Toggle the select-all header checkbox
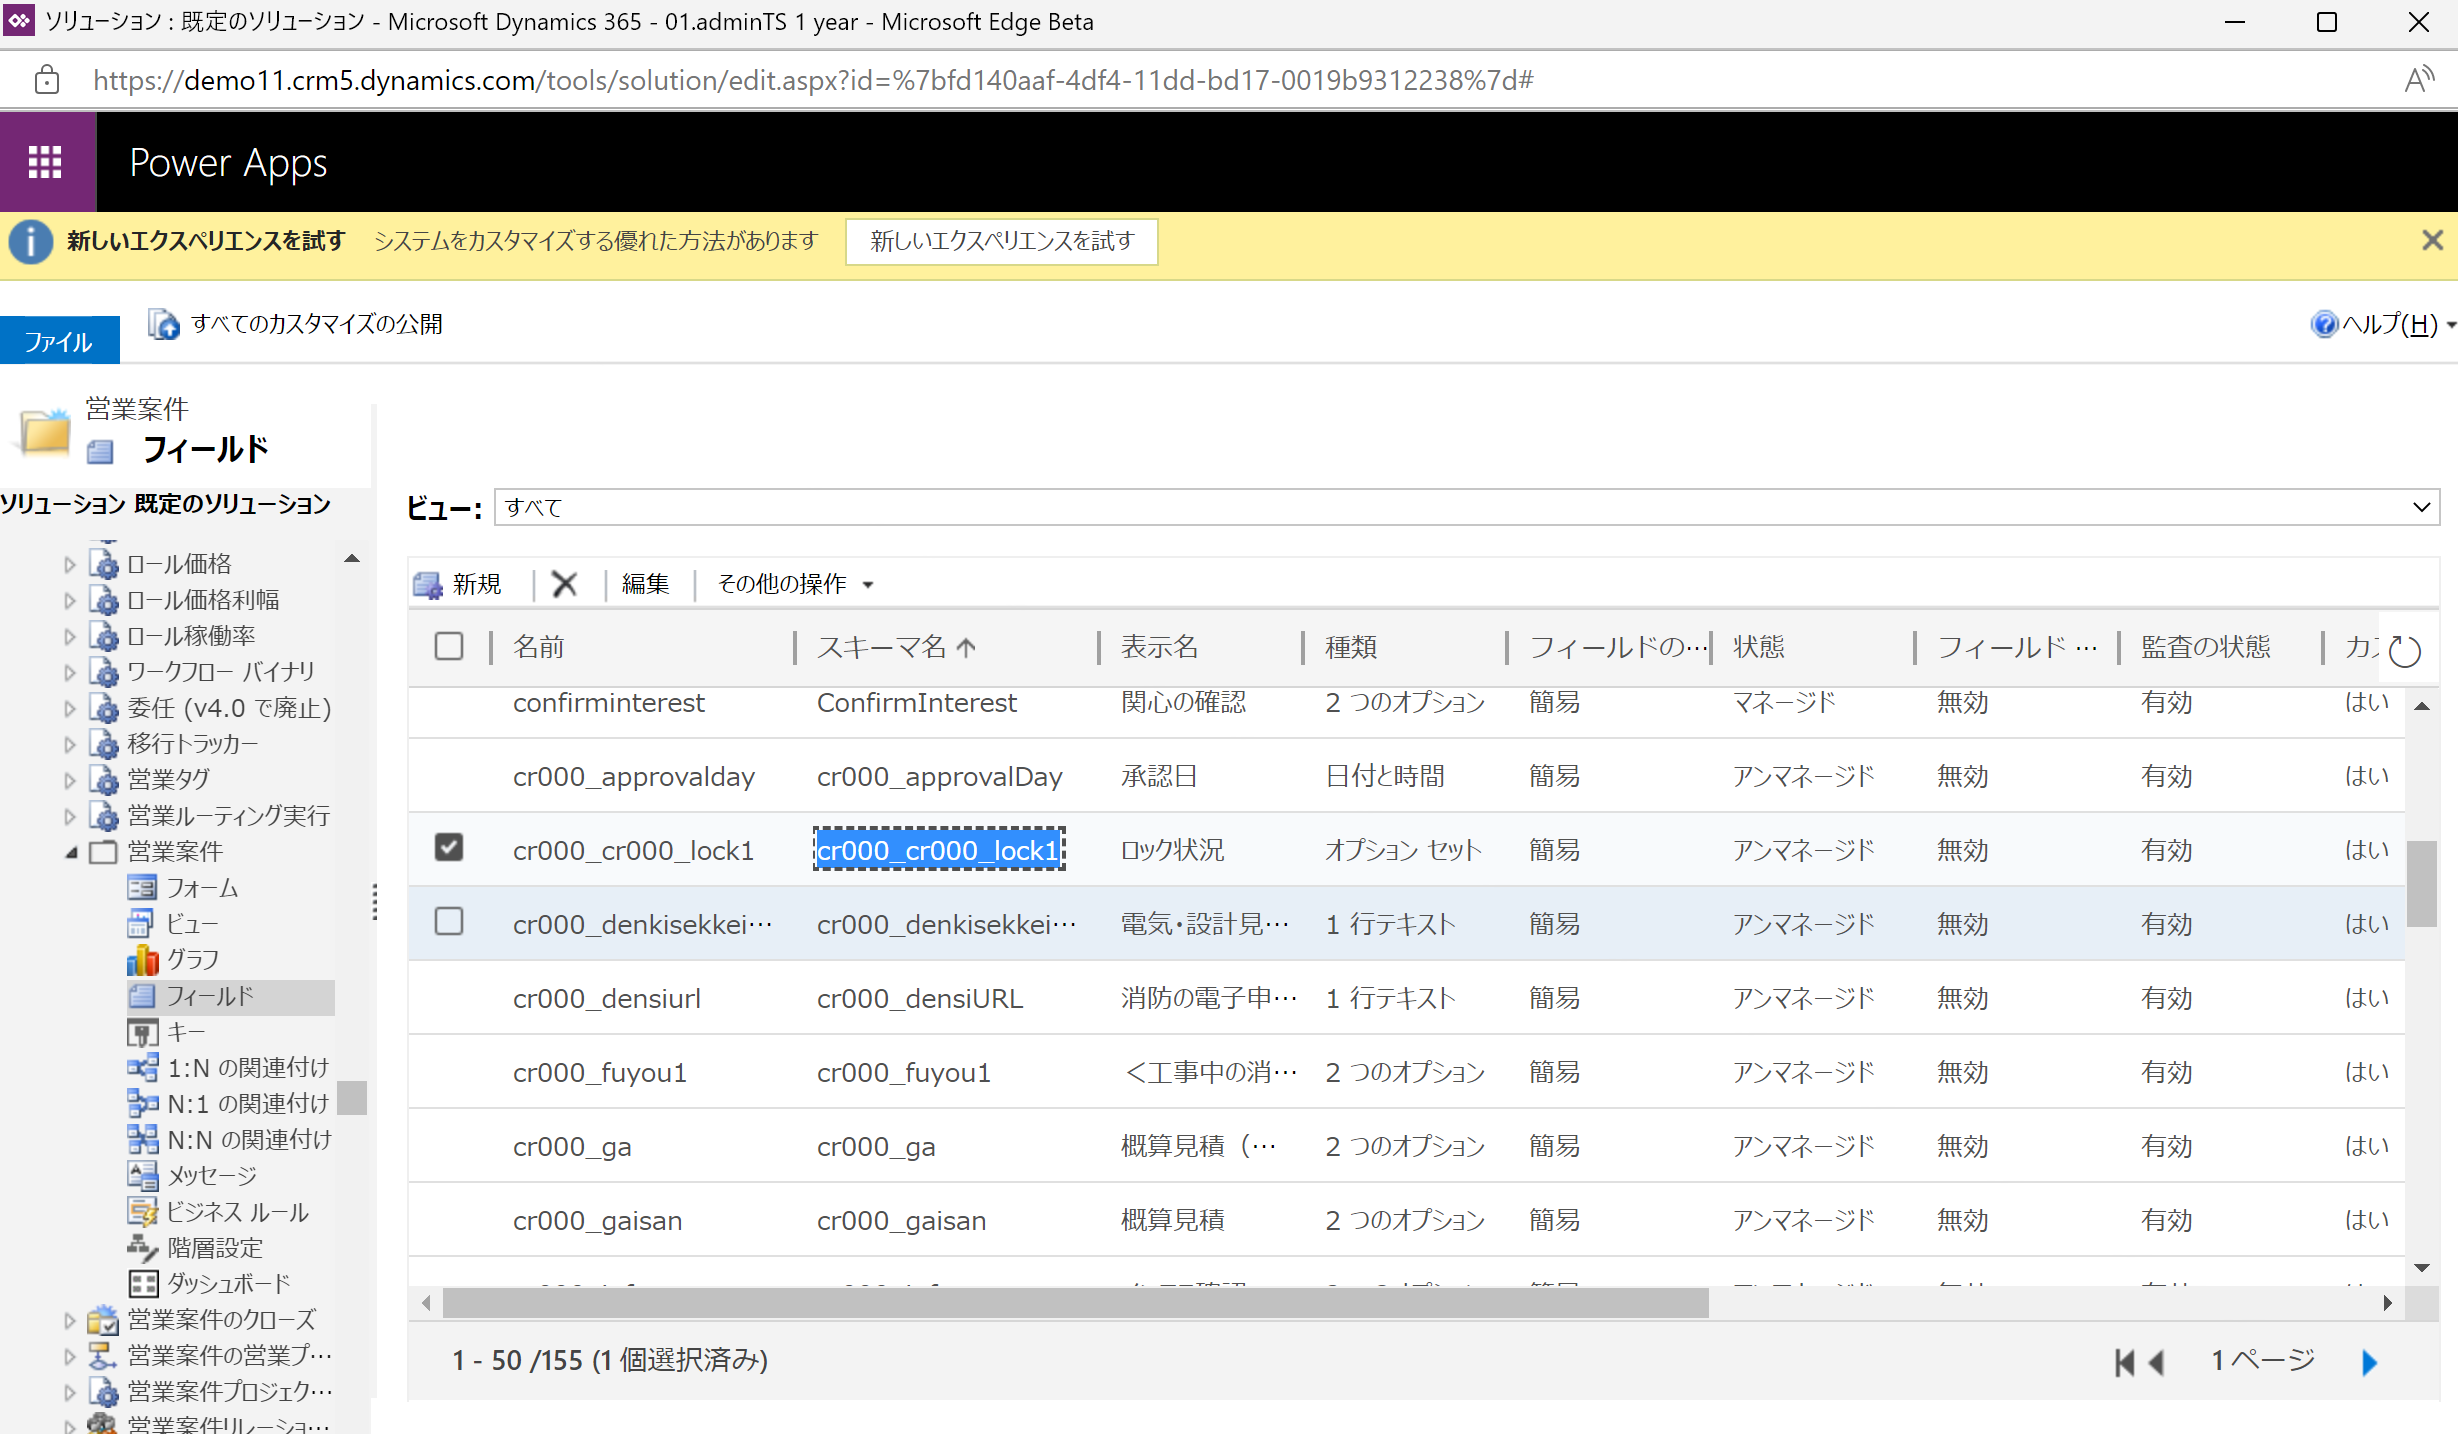Screen dimensions: 2458x1434 pos(449,646)
